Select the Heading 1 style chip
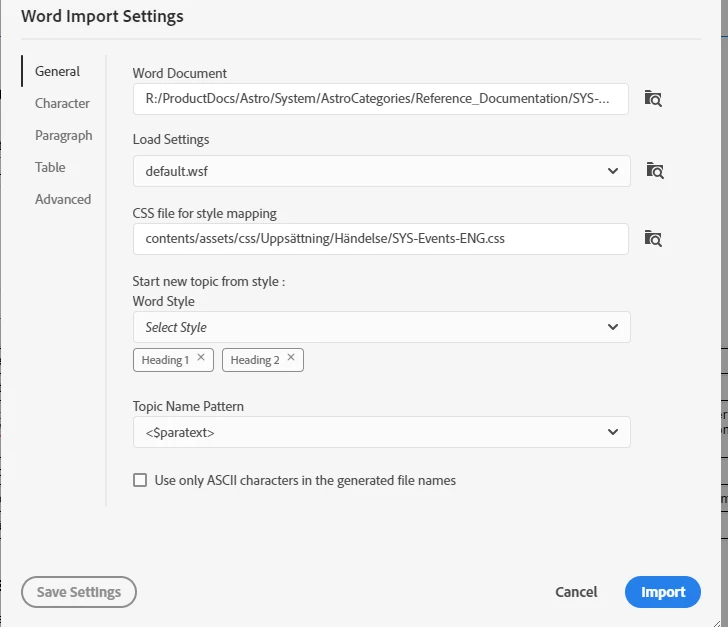The width and height of the screenshot is (728, 627). (165, 360)
